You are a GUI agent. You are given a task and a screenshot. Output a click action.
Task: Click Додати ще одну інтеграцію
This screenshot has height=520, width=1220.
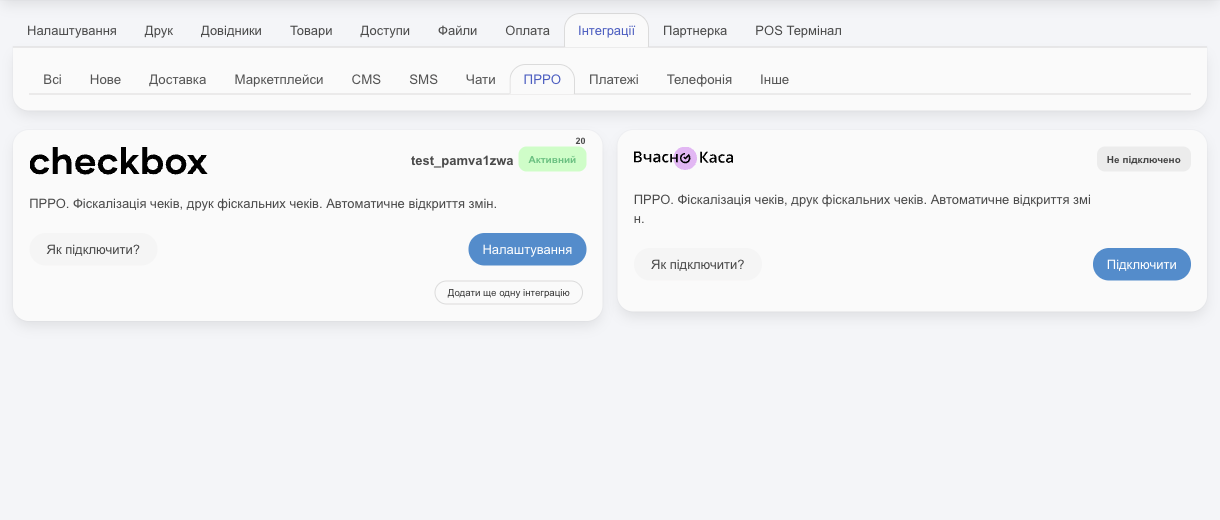point(508,293)
